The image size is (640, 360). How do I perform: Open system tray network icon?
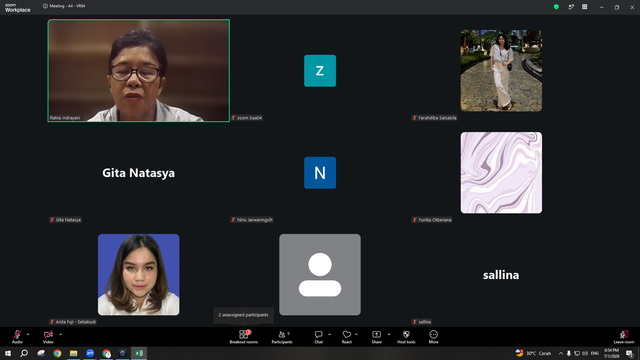(x=577, y=353)
